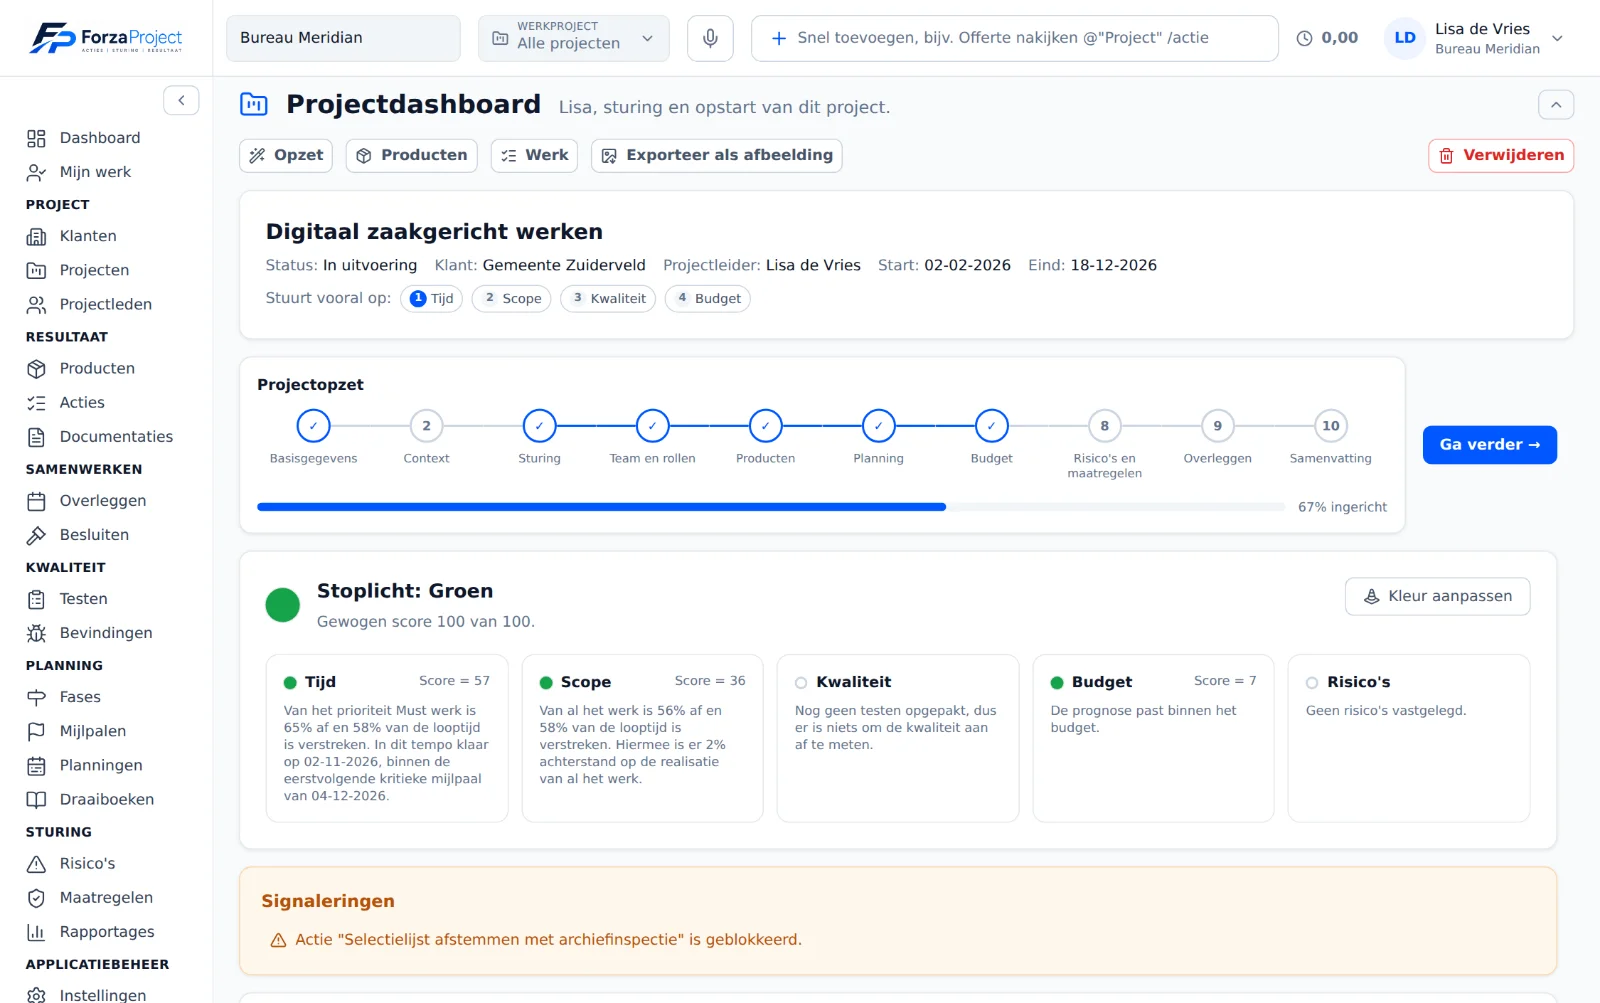Open Maatregelen page
Viewport: 1600px width, 1003px height.
coord(106,897)
